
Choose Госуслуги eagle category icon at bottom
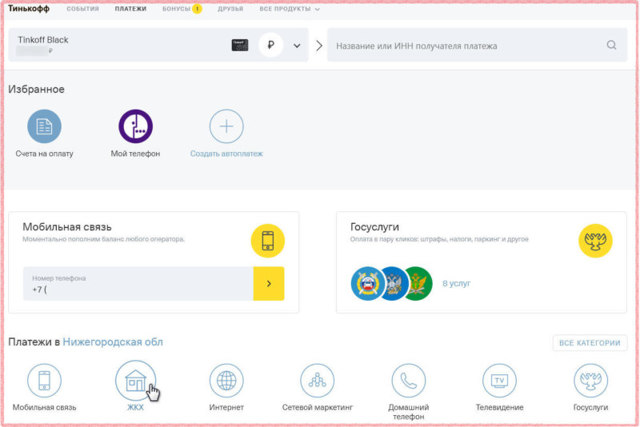[x=591, y=380]
